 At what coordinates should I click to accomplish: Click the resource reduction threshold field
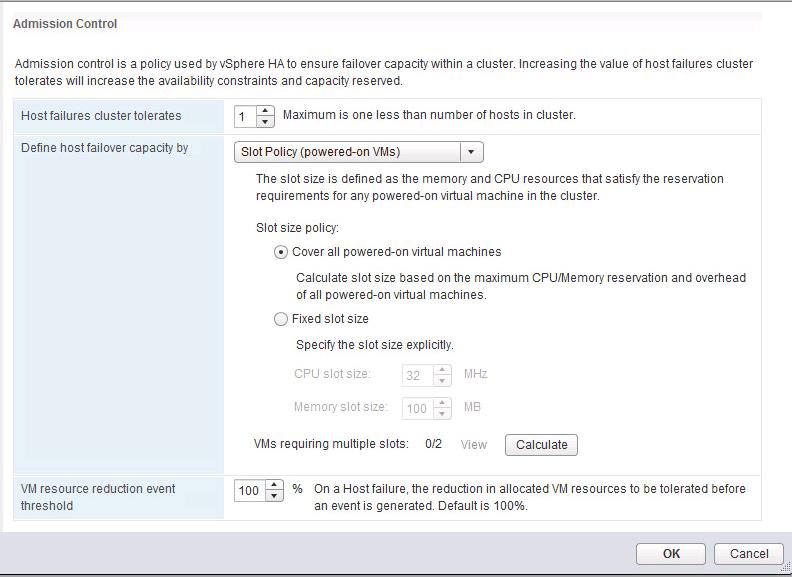point(249,491)
